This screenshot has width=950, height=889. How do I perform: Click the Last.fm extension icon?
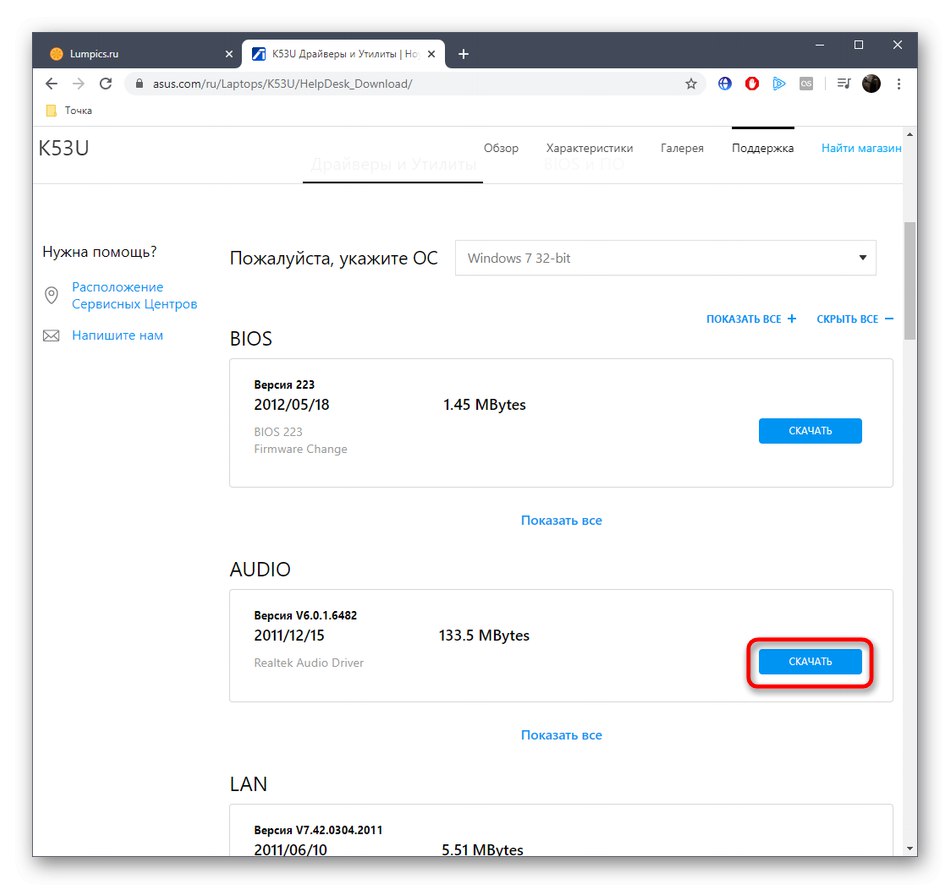point(806,83)
